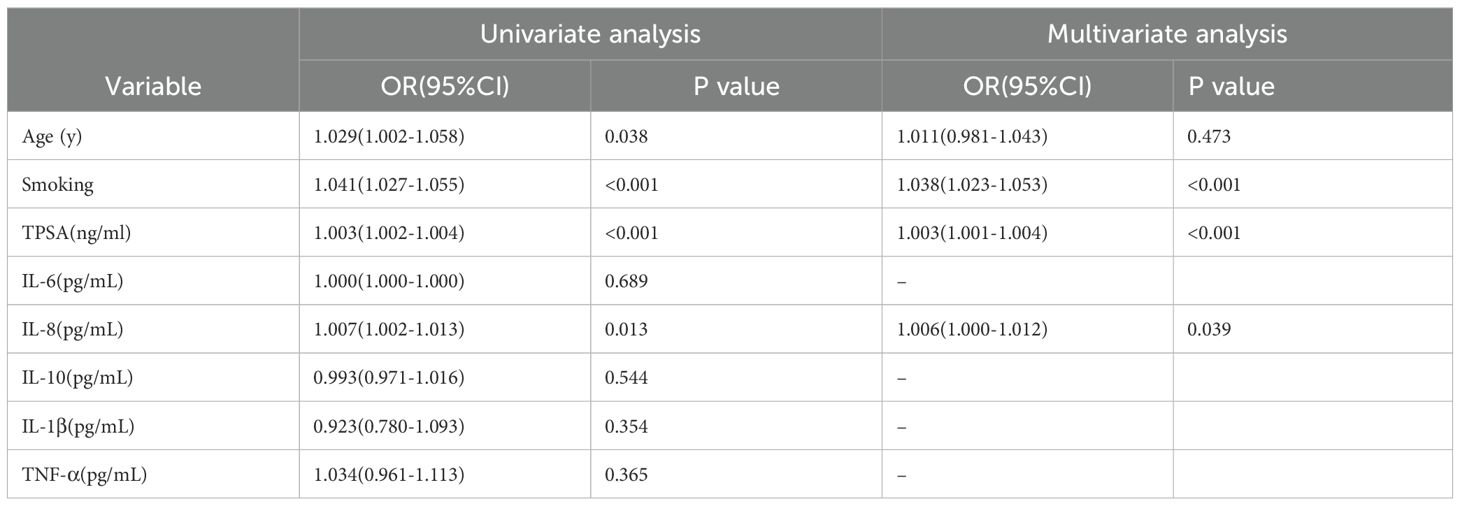Click the Univariate analysis header

(x=590, y=34)
